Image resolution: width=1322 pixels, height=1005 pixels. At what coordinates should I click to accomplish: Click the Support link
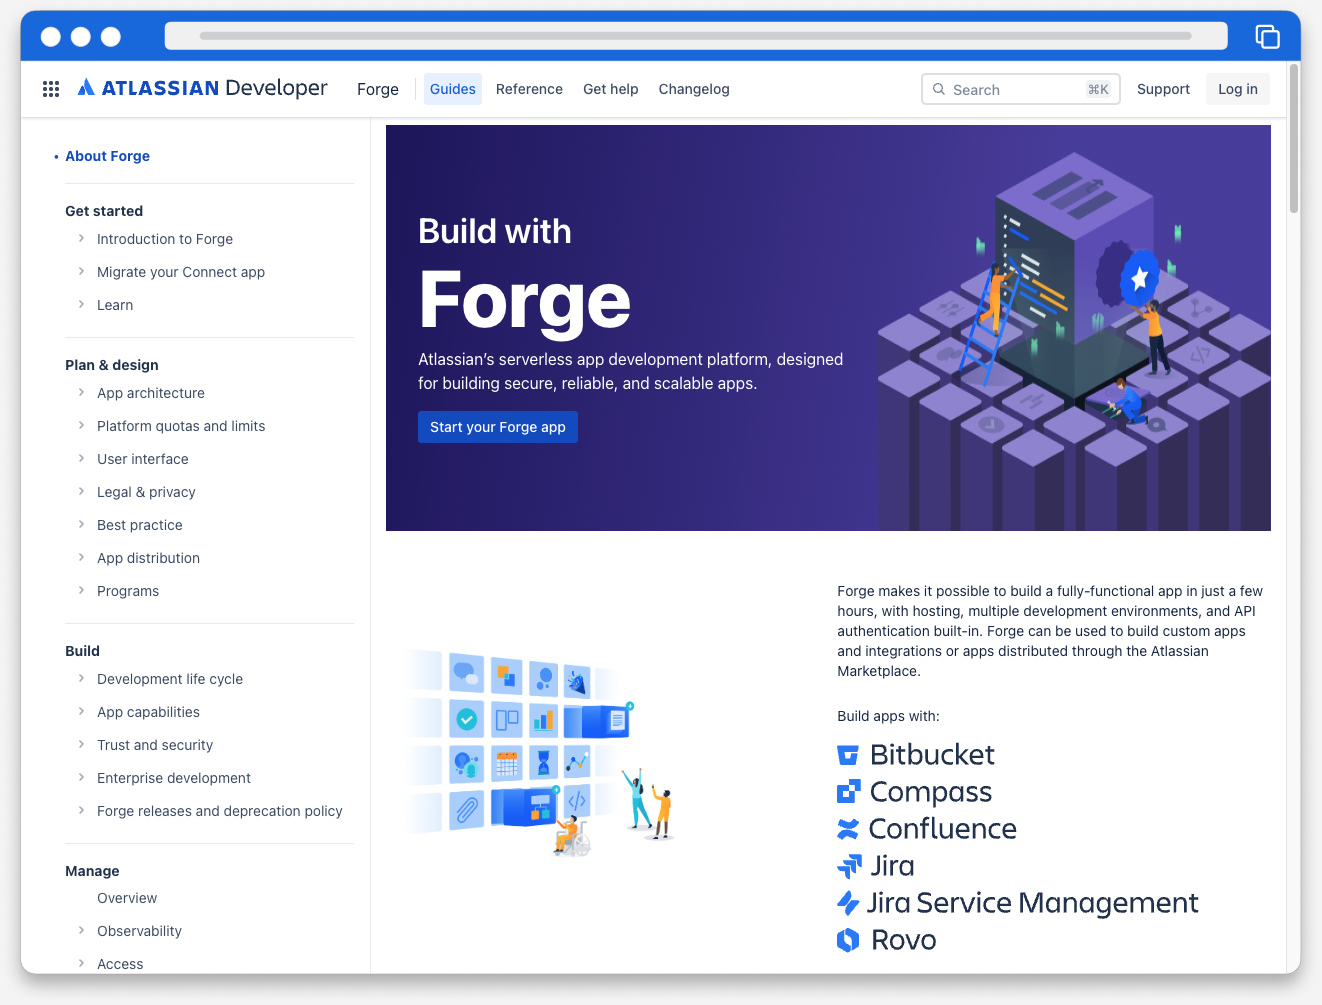(1163, 89)
